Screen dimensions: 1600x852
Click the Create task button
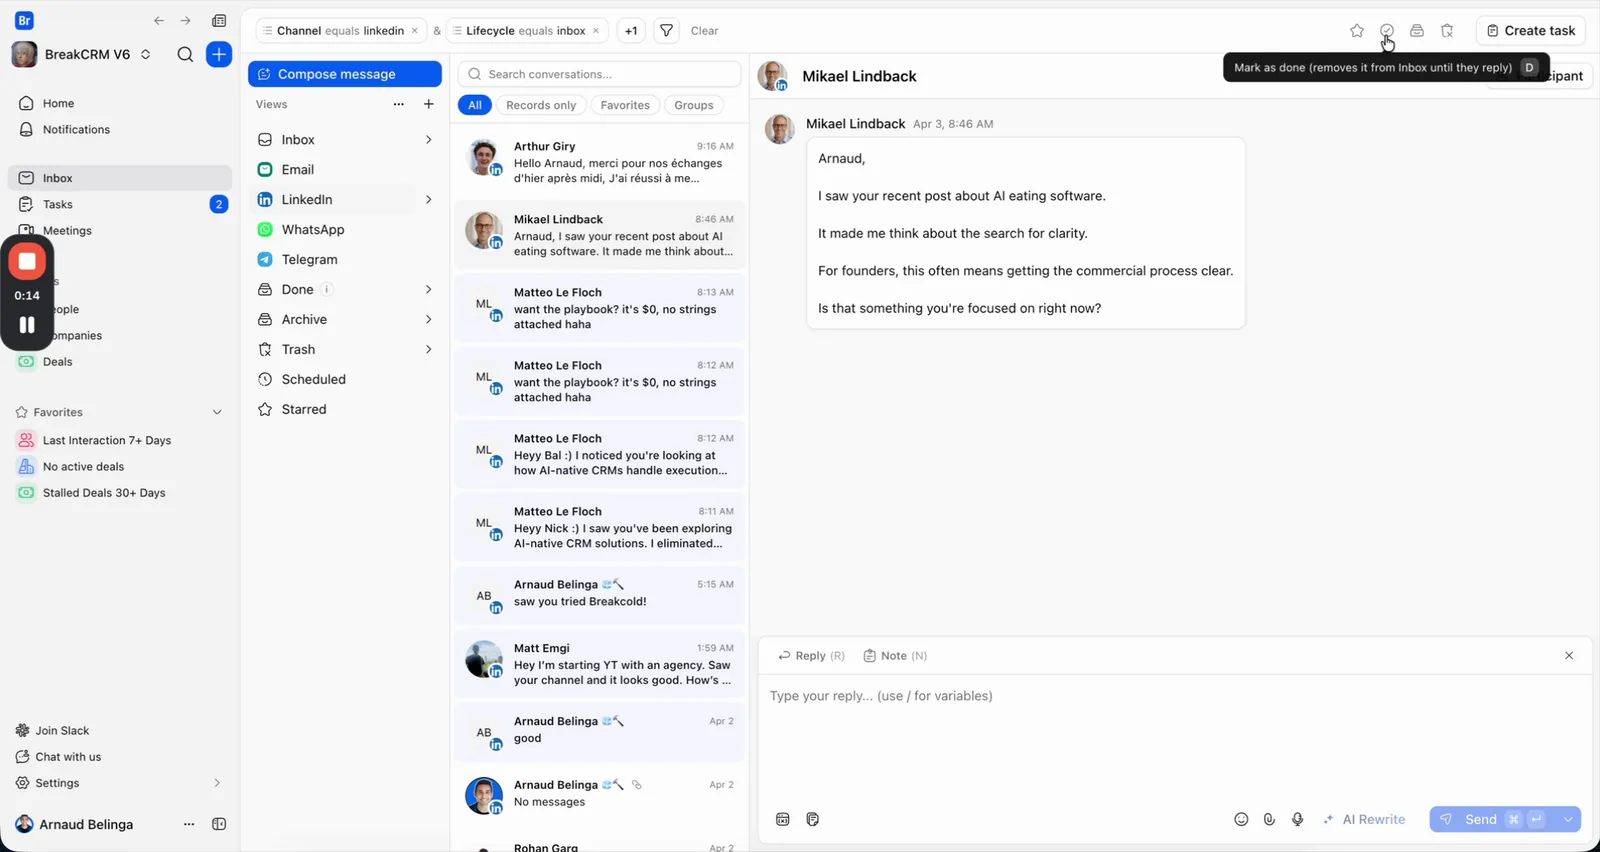coord(1531,31)
